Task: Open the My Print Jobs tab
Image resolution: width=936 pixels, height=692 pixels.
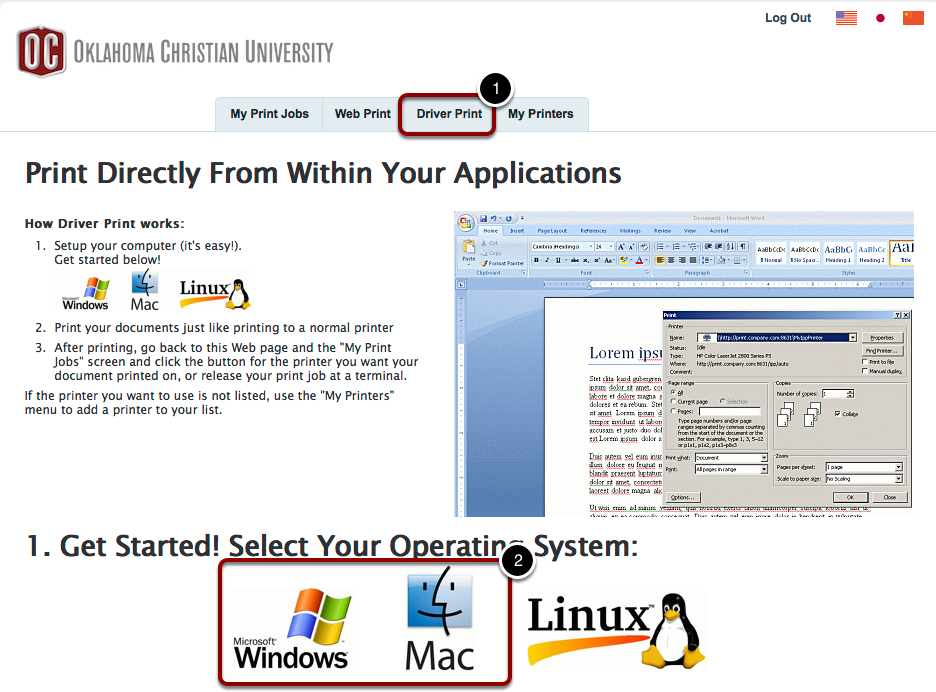Action: (269, 113)
